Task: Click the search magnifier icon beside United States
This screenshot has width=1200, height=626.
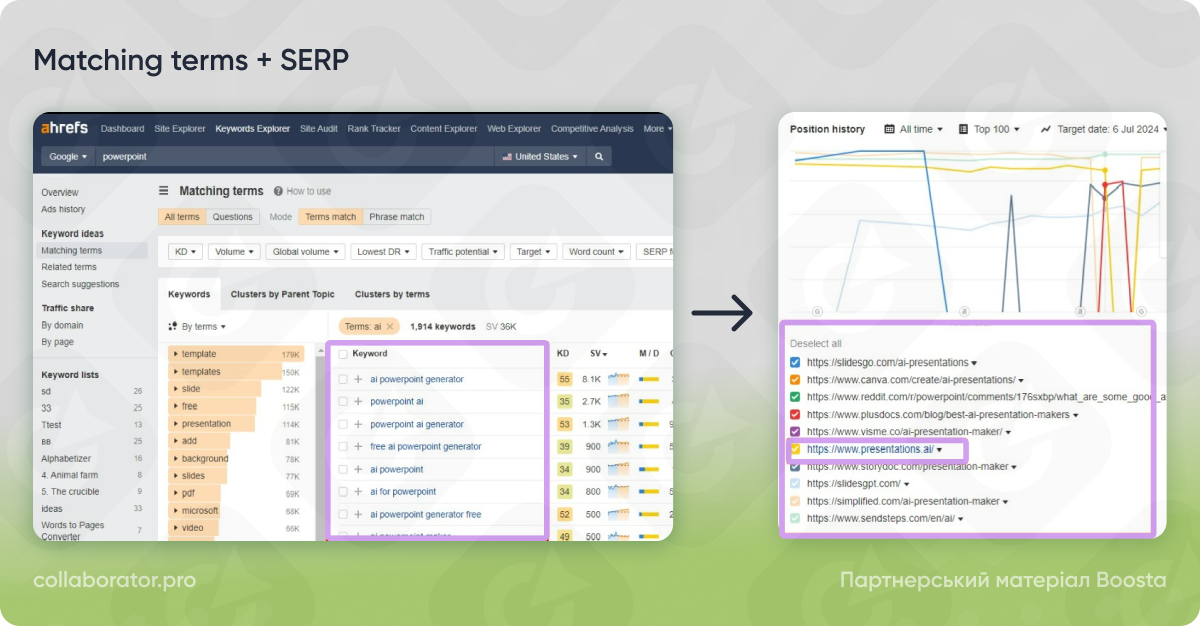Action: pos(598,156)
